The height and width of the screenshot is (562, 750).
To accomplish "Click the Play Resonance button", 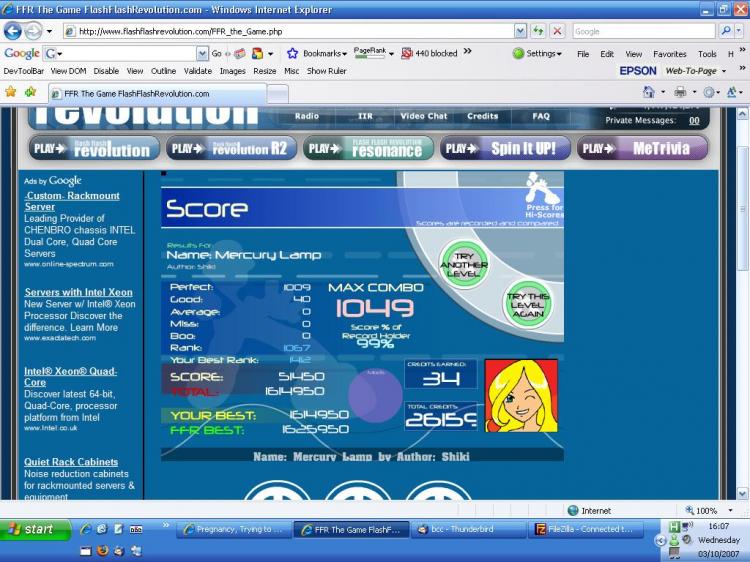I will (368, 148).
